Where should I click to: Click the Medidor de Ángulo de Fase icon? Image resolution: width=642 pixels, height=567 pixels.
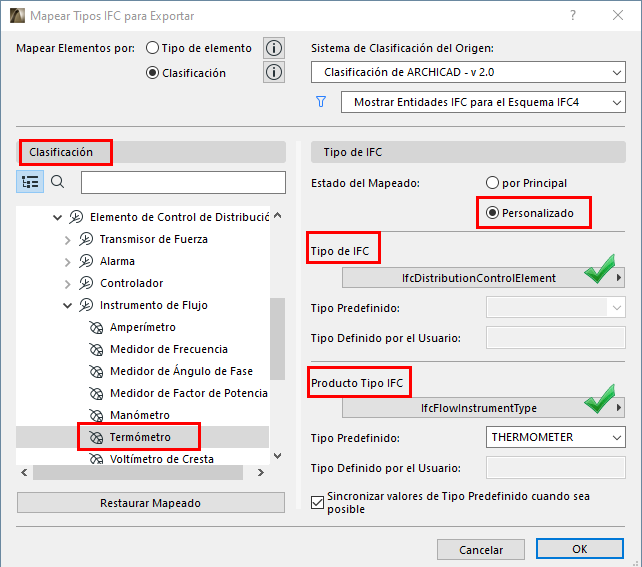(x=96, y=372)
